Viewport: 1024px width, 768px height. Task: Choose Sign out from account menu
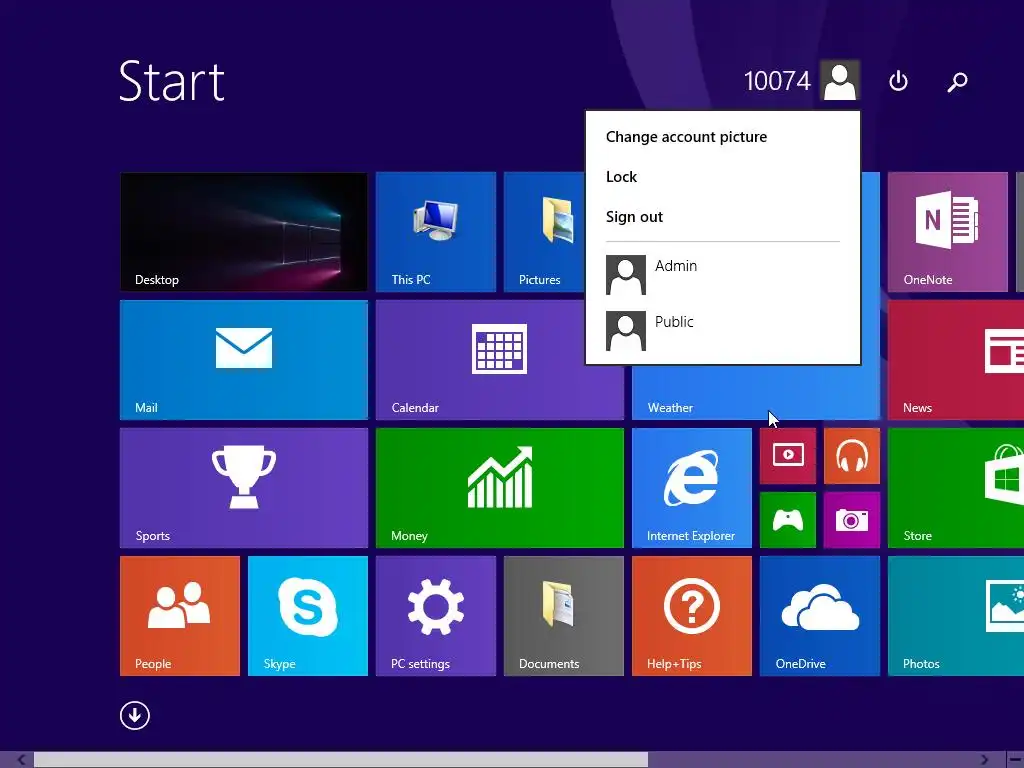pos(634,217)
